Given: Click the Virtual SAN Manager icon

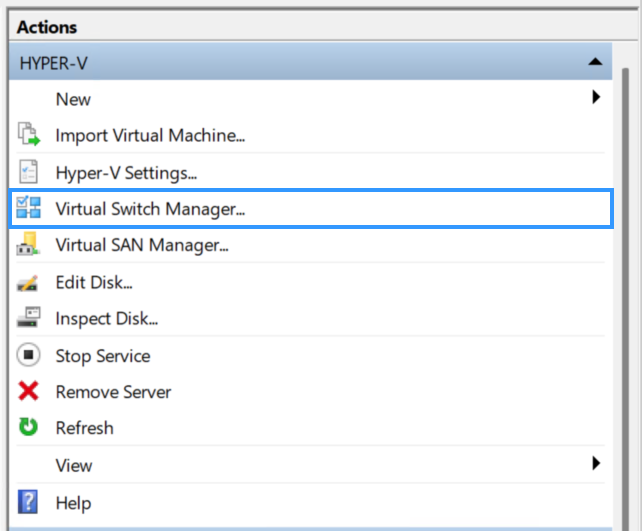Looking at the screenshot, I should pyautogui.click(x=28, y=244).
